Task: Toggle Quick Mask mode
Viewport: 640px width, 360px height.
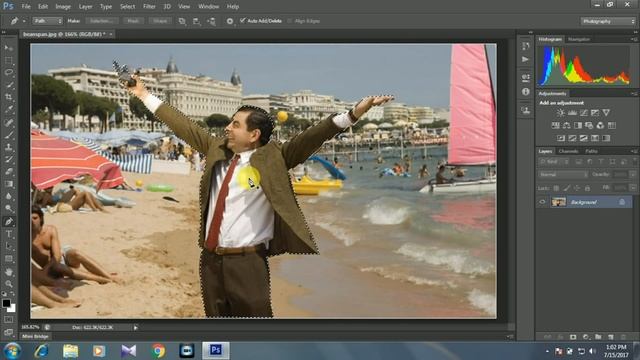Action: (9, 320)
